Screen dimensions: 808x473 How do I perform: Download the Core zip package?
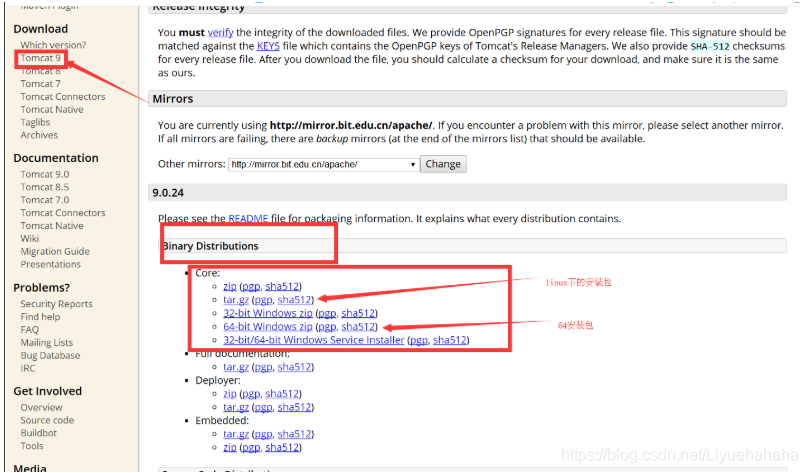(x=230, y=286)
